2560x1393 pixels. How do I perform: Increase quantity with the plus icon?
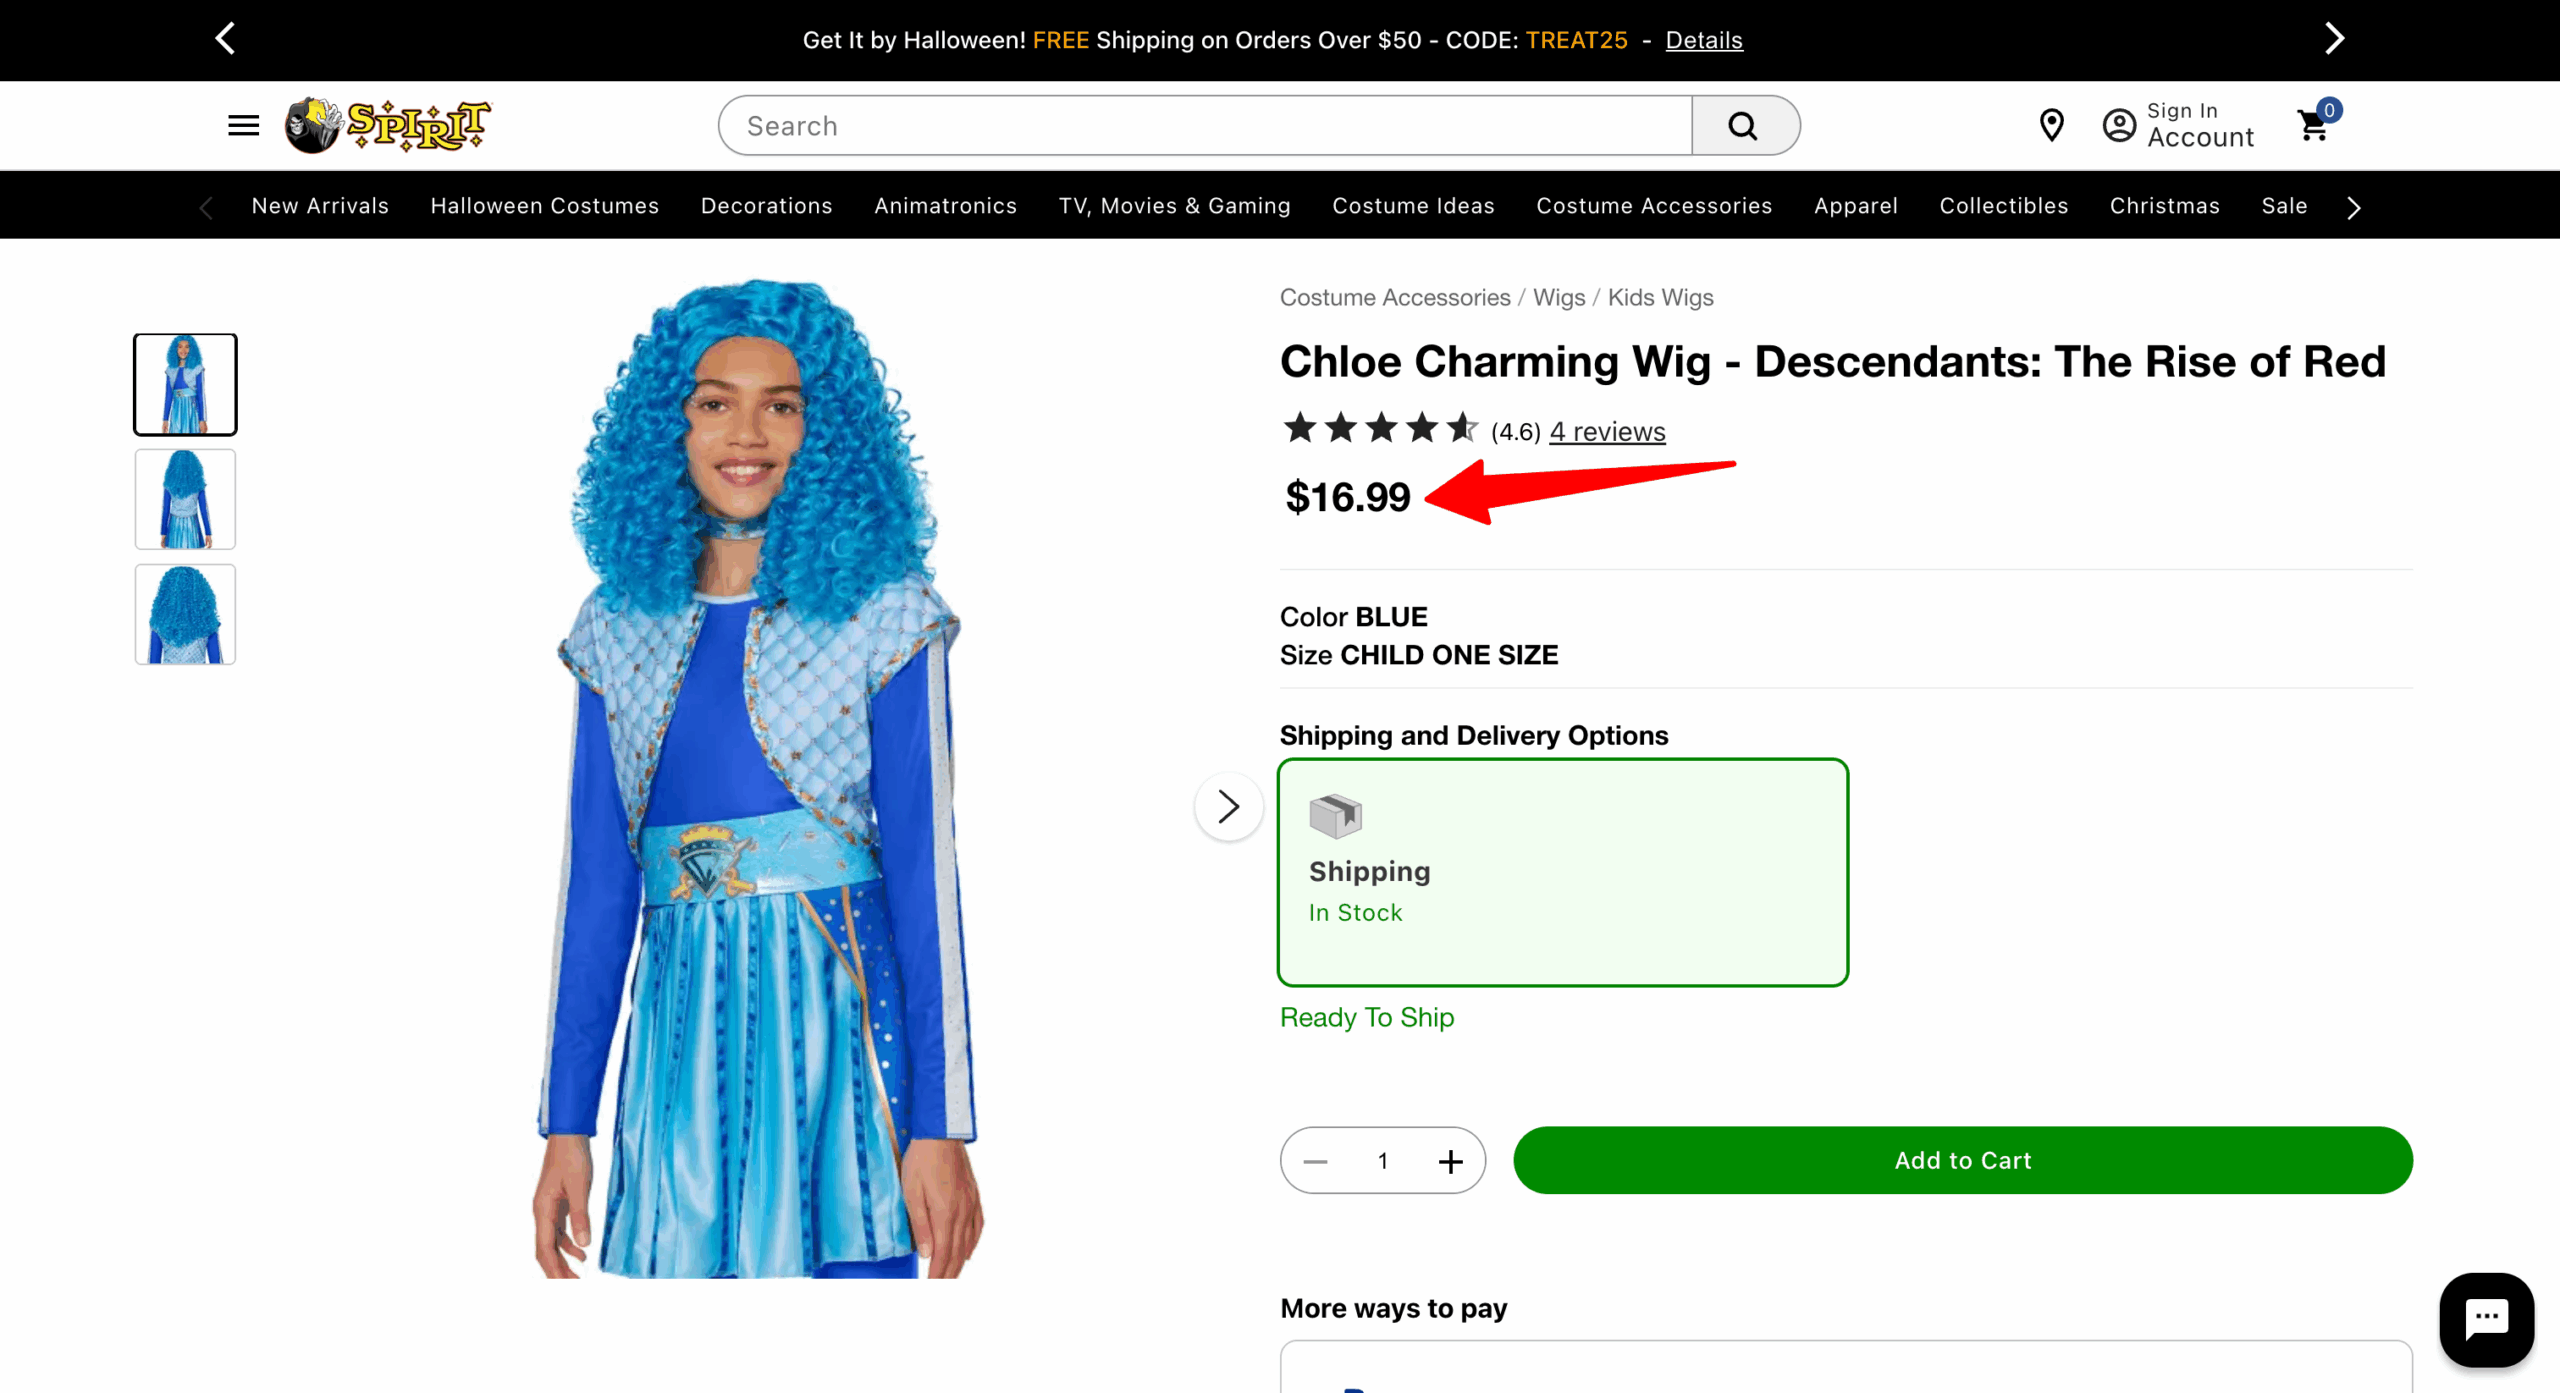pos(1450,1161)
